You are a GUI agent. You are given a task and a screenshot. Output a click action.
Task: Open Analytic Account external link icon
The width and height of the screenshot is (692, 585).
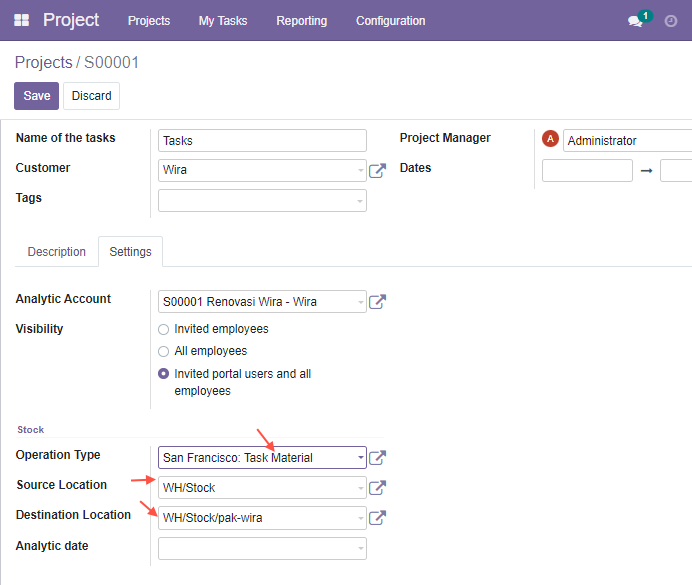[x=377, y=302]
